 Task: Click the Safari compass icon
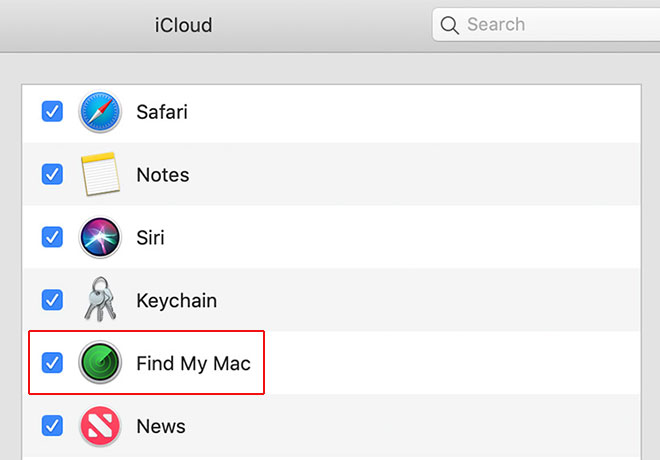[x=100, y=112]
